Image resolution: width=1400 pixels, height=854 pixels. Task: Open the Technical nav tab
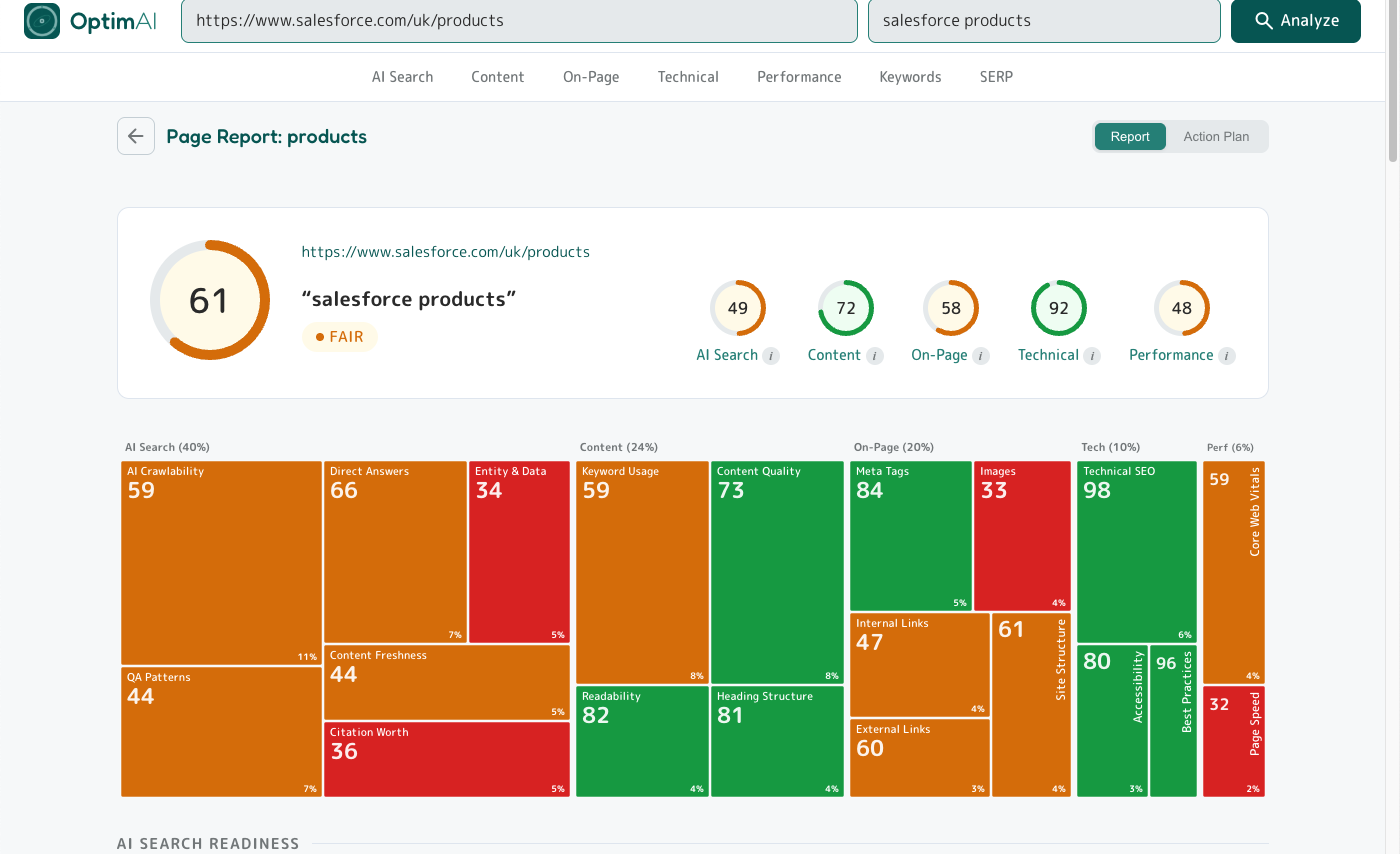(688, 77)
